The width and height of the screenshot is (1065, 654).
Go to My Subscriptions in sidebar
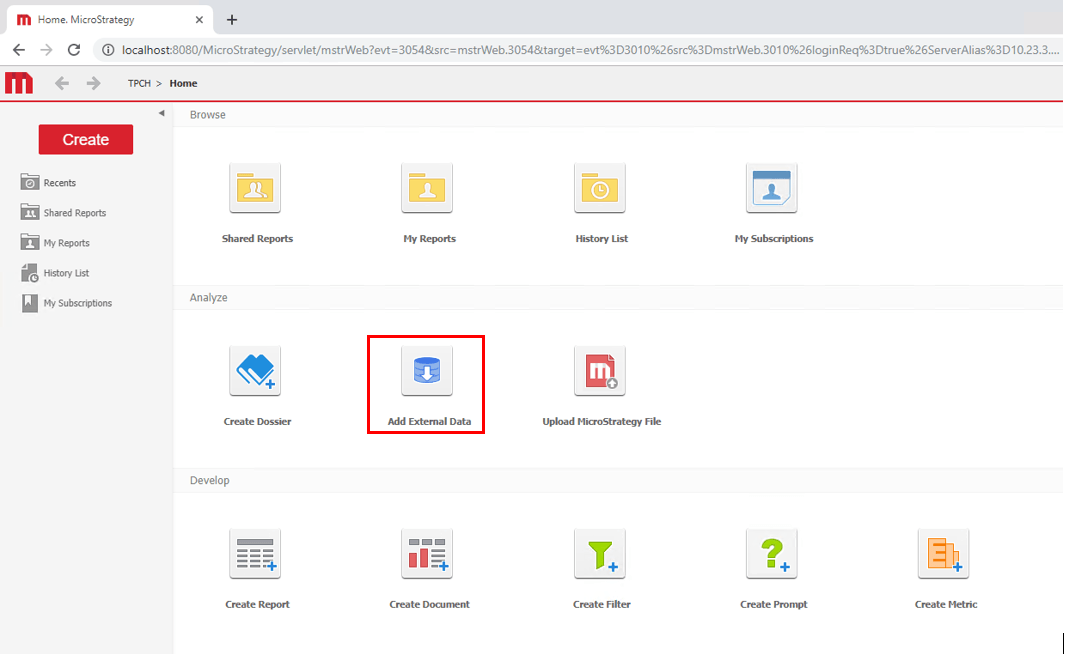coord(77,303)
